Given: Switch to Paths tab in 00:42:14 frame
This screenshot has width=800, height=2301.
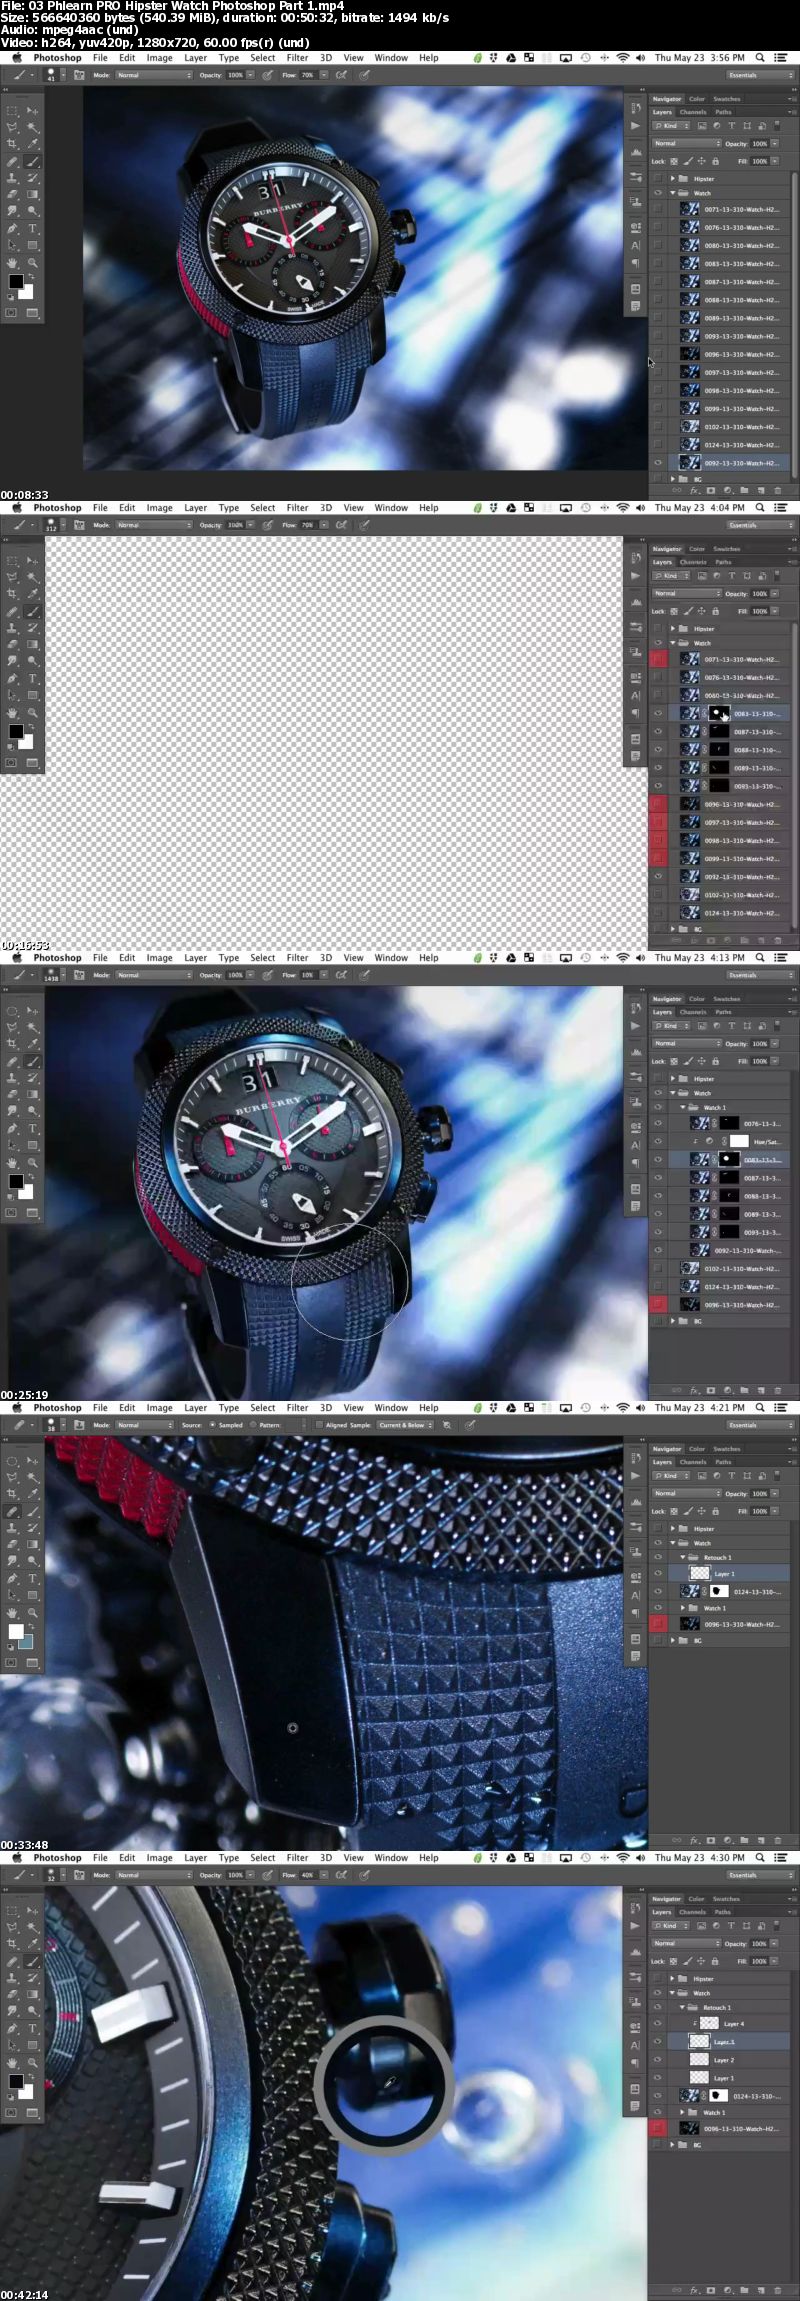Looking at the screenshot, I should [723, 1912].
